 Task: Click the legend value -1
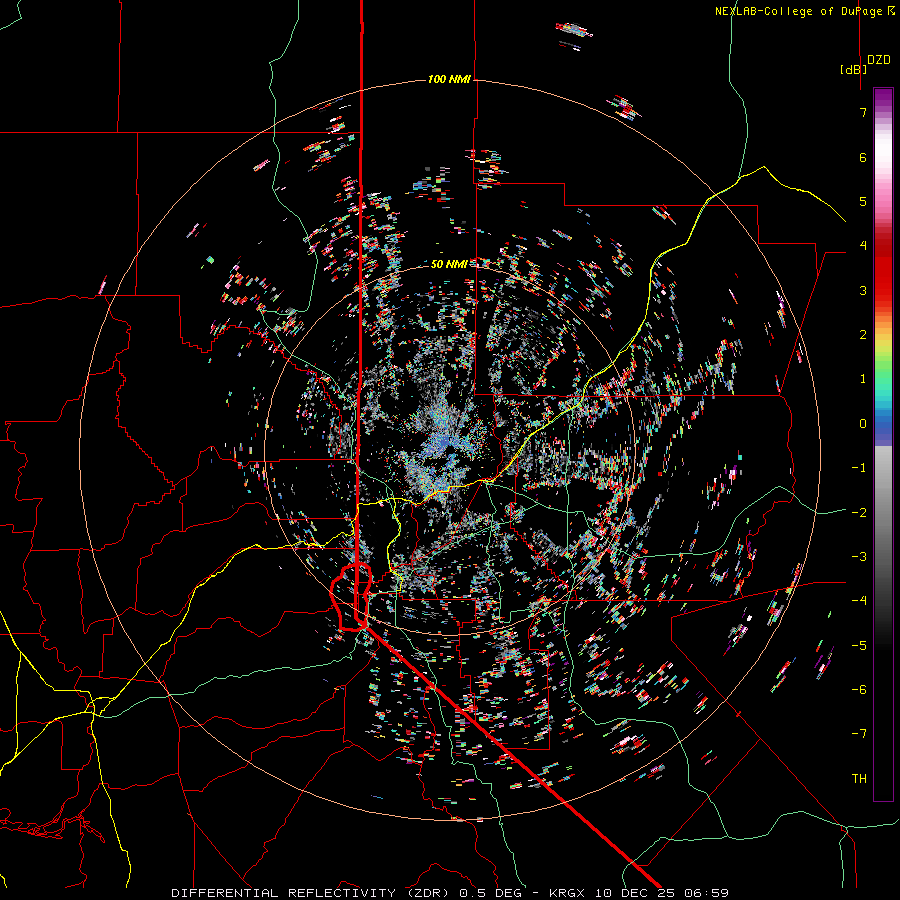click(x=859, y=468)
